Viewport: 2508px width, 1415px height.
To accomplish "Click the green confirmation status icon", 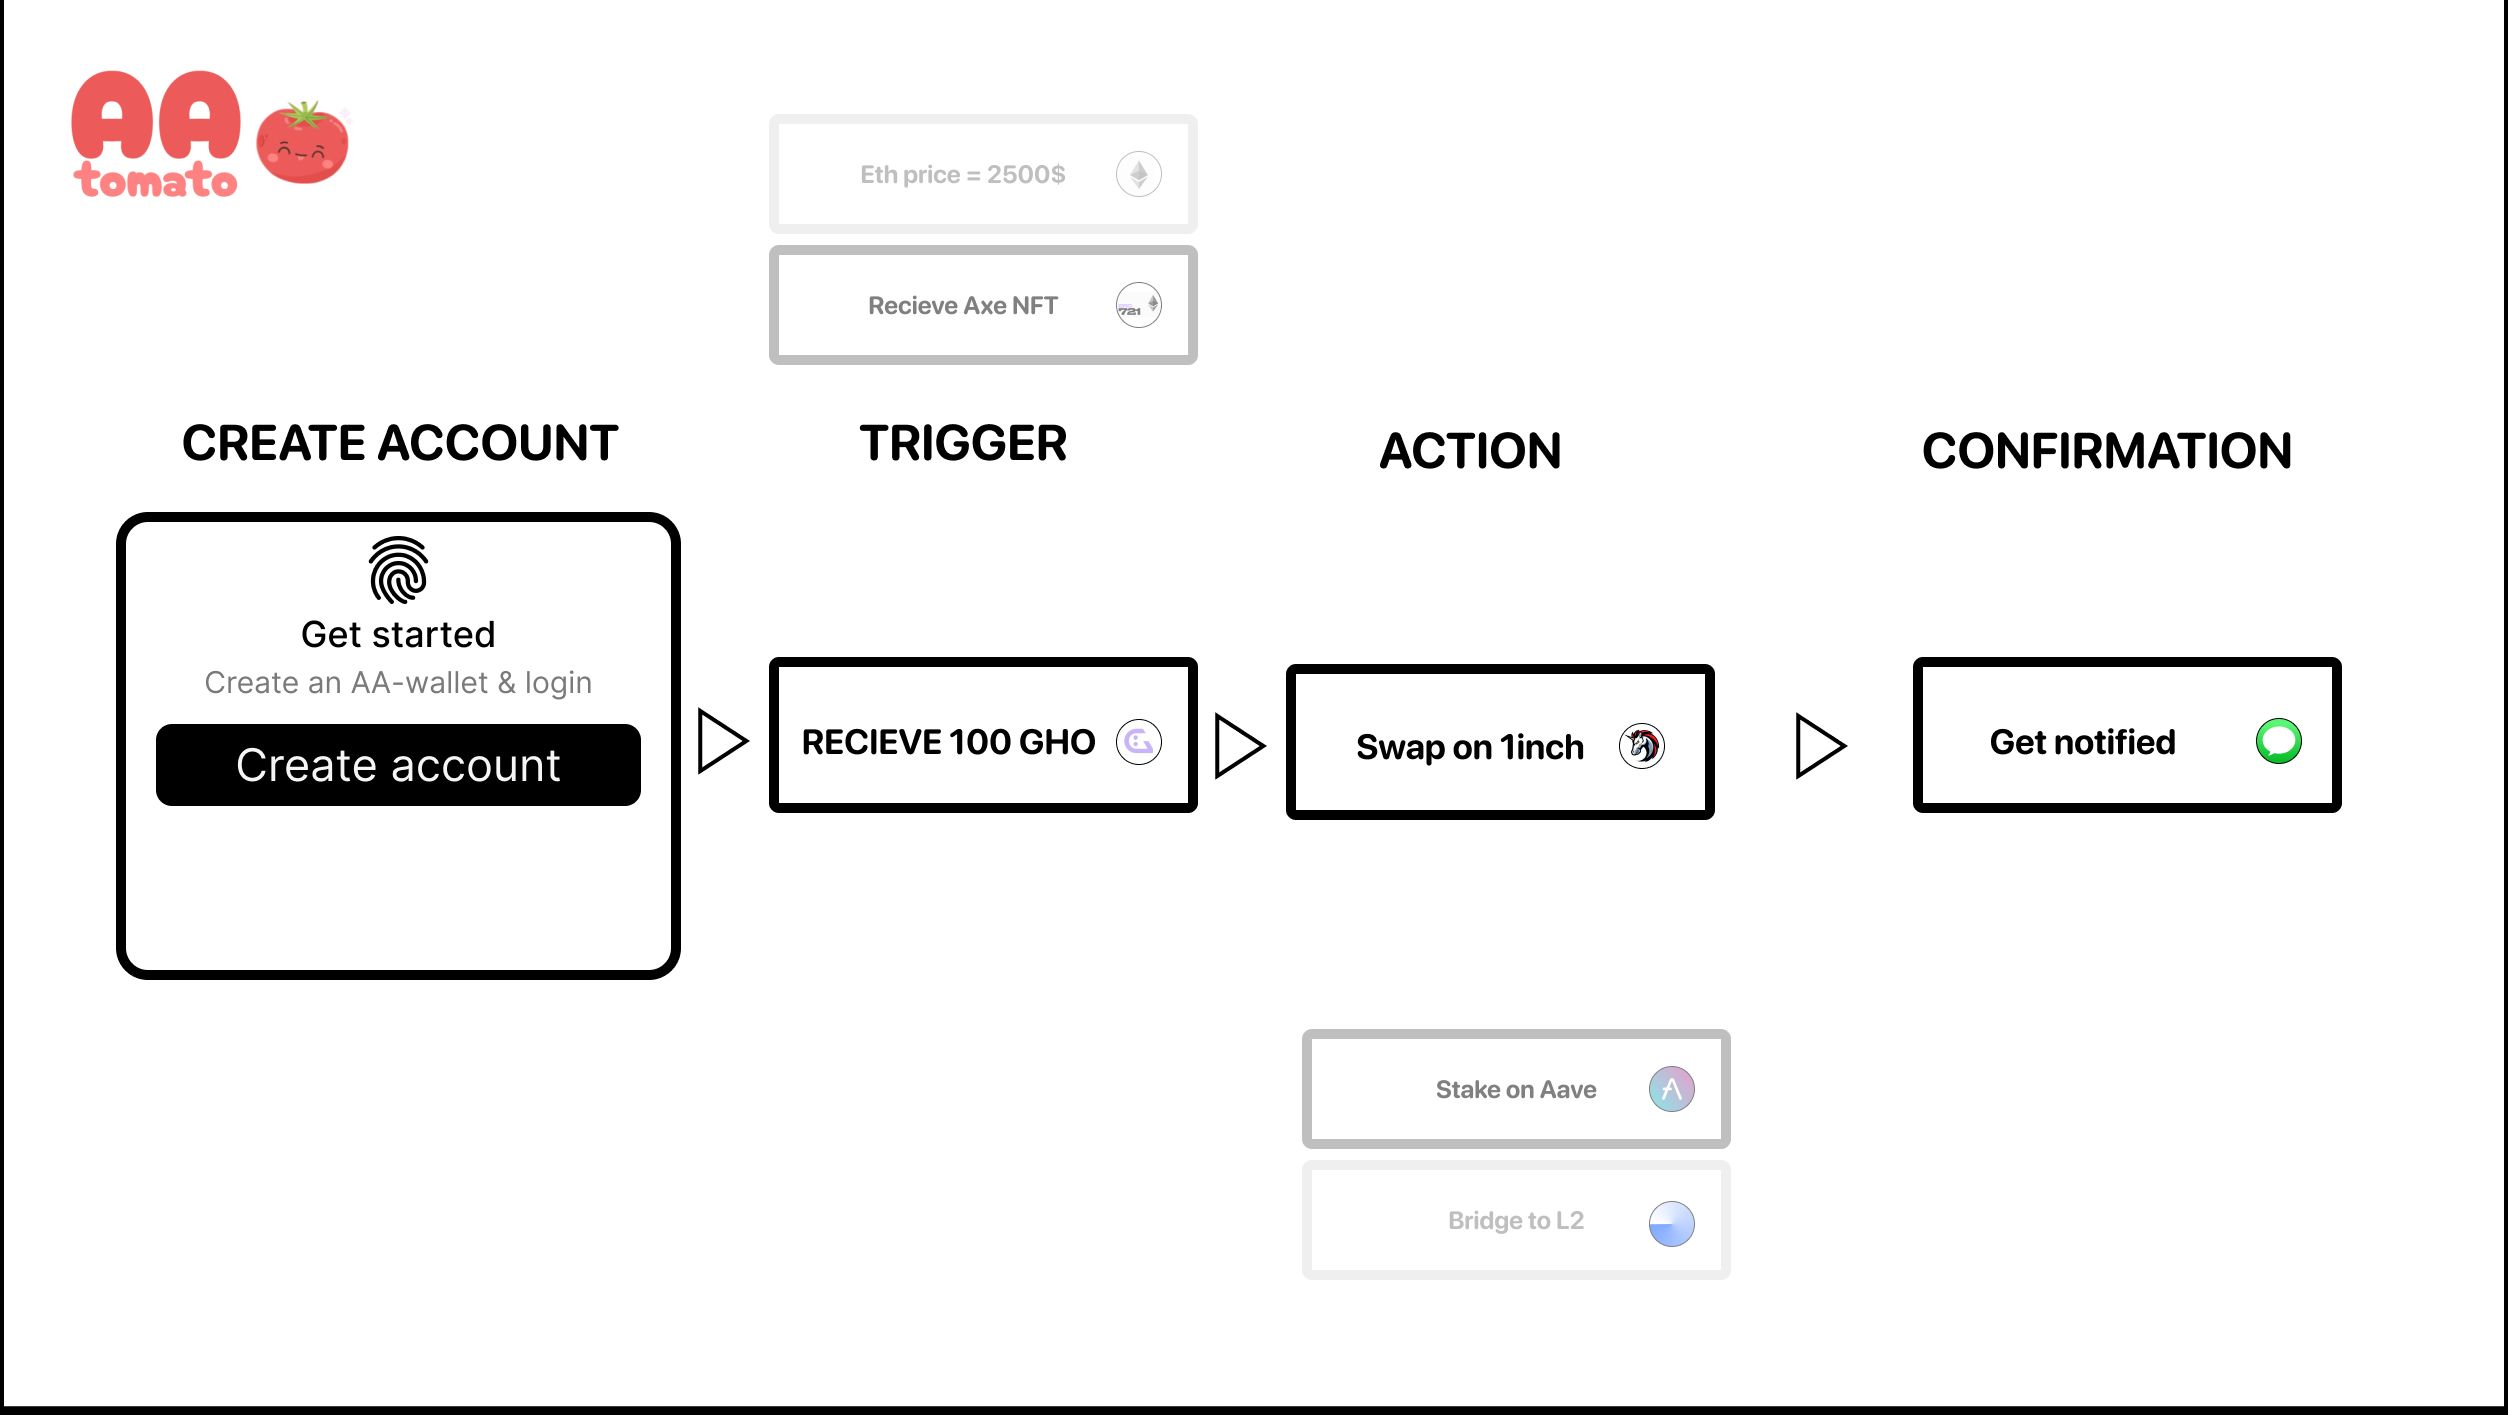I will (2274, 739).
